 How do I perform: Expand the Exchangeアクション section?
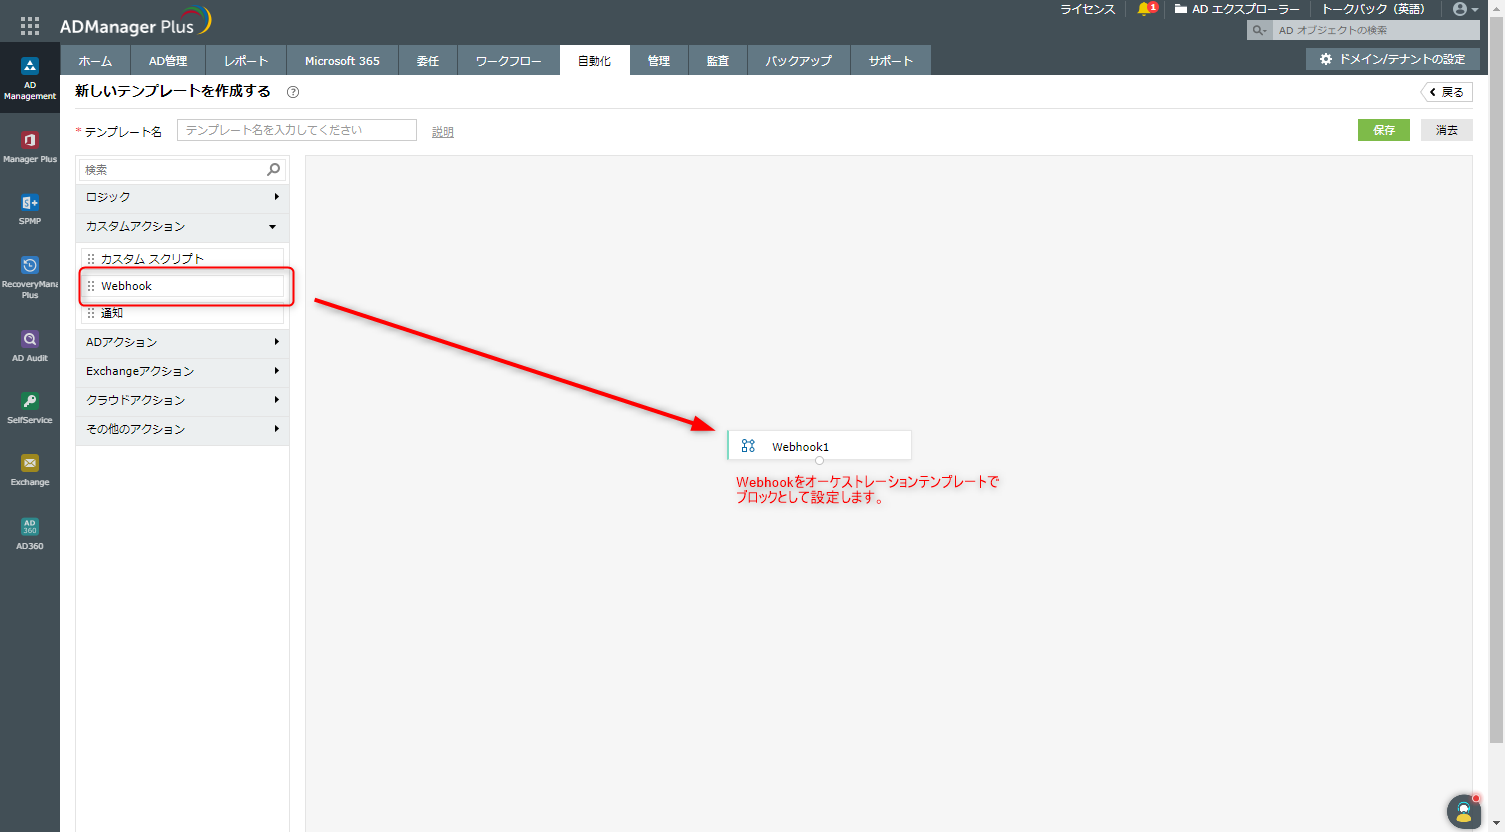point(183,372)
